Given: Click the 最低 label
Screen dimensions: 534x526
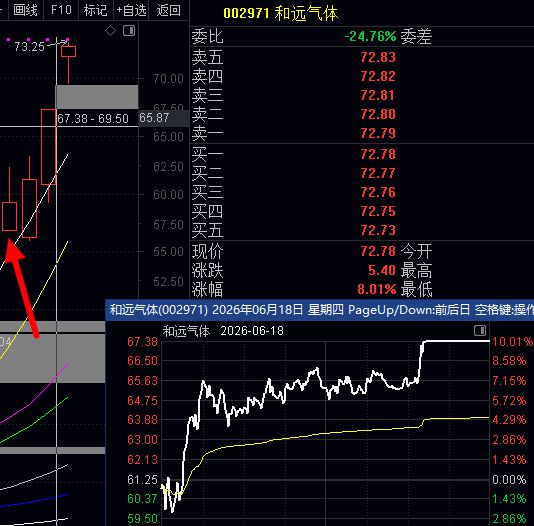Looking at the screenshot, I should coord(416,290).
